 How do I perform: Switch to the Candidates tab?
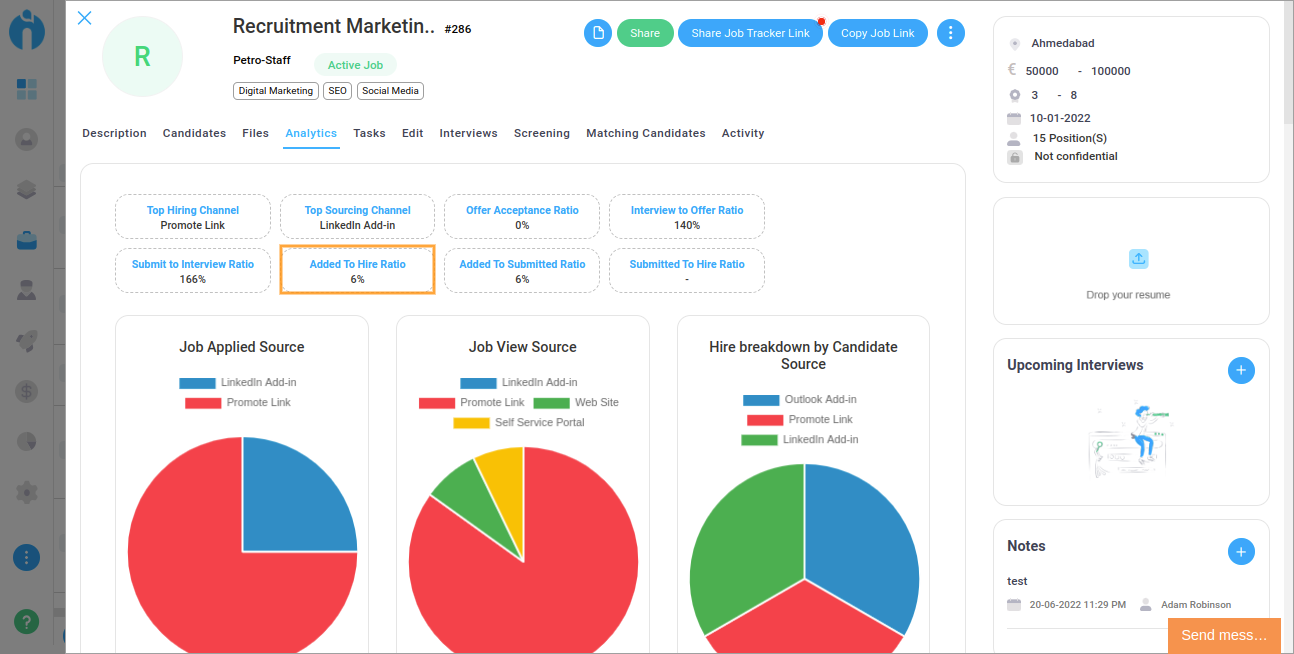[194, 133]
